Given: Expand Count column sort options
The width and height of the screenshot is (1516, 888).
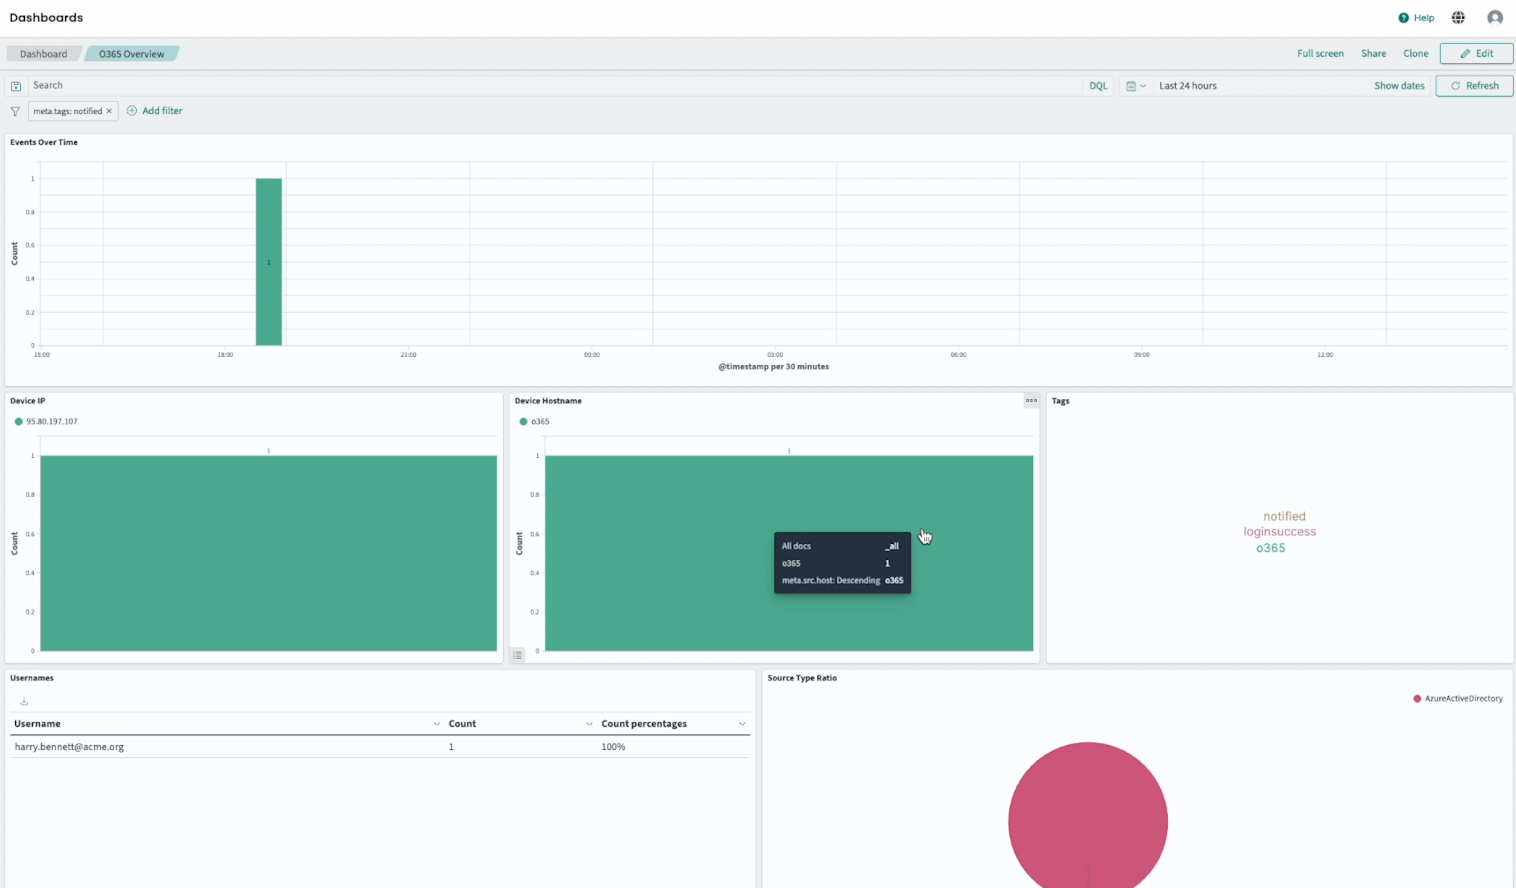Looking at the screenshot, I should pos(589,724).
